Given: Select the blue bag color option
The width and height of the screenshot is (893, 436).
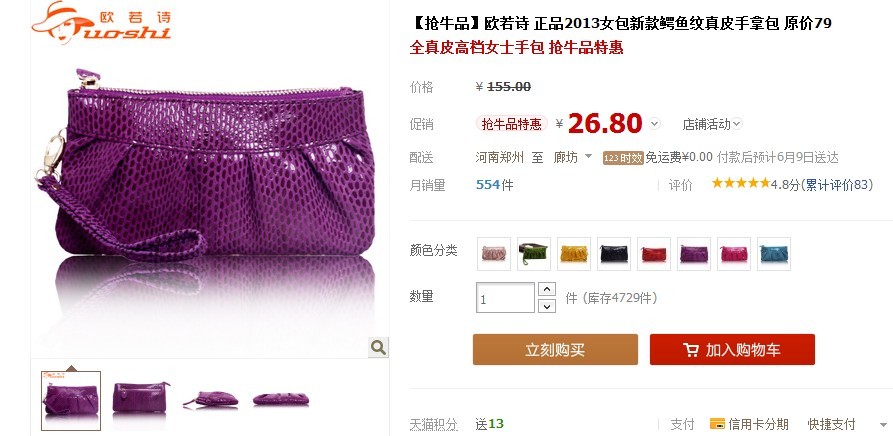Looking at the screenshot, I should click(x=773, y=253).
